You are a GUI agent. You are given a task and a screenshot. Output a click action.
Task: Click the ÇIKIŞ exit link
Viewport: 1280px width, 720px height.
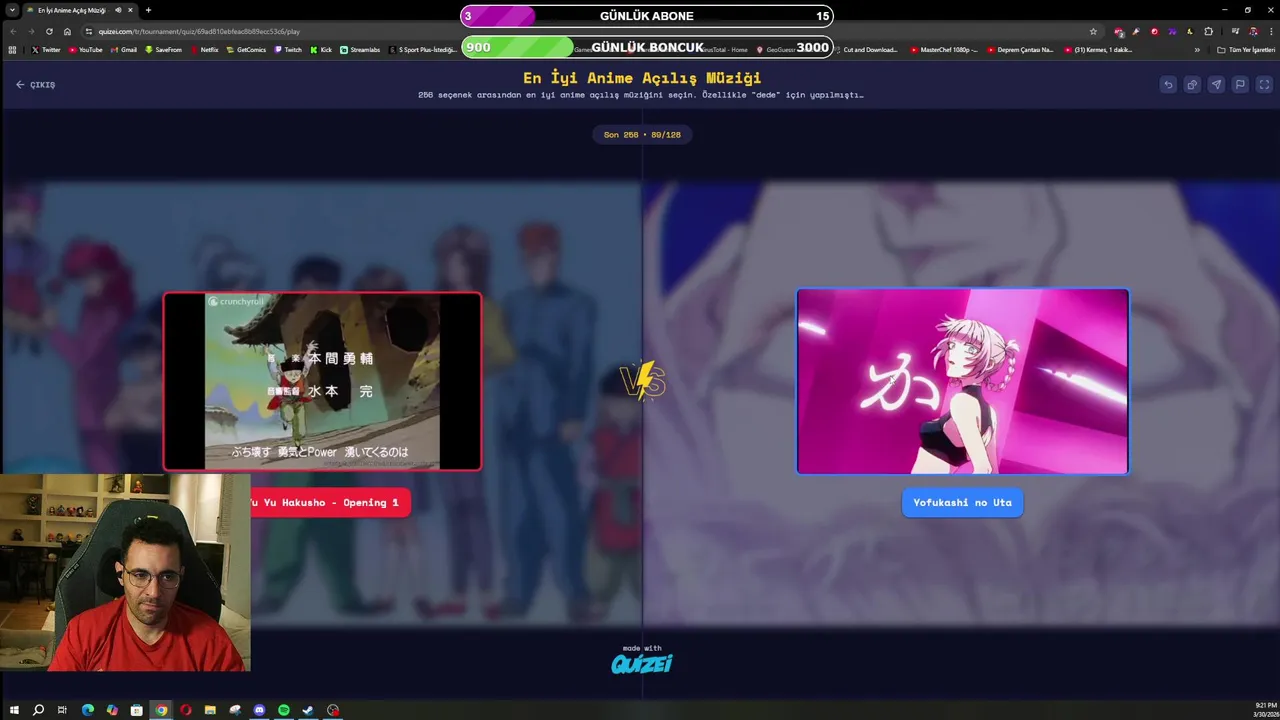pos(35,85)
